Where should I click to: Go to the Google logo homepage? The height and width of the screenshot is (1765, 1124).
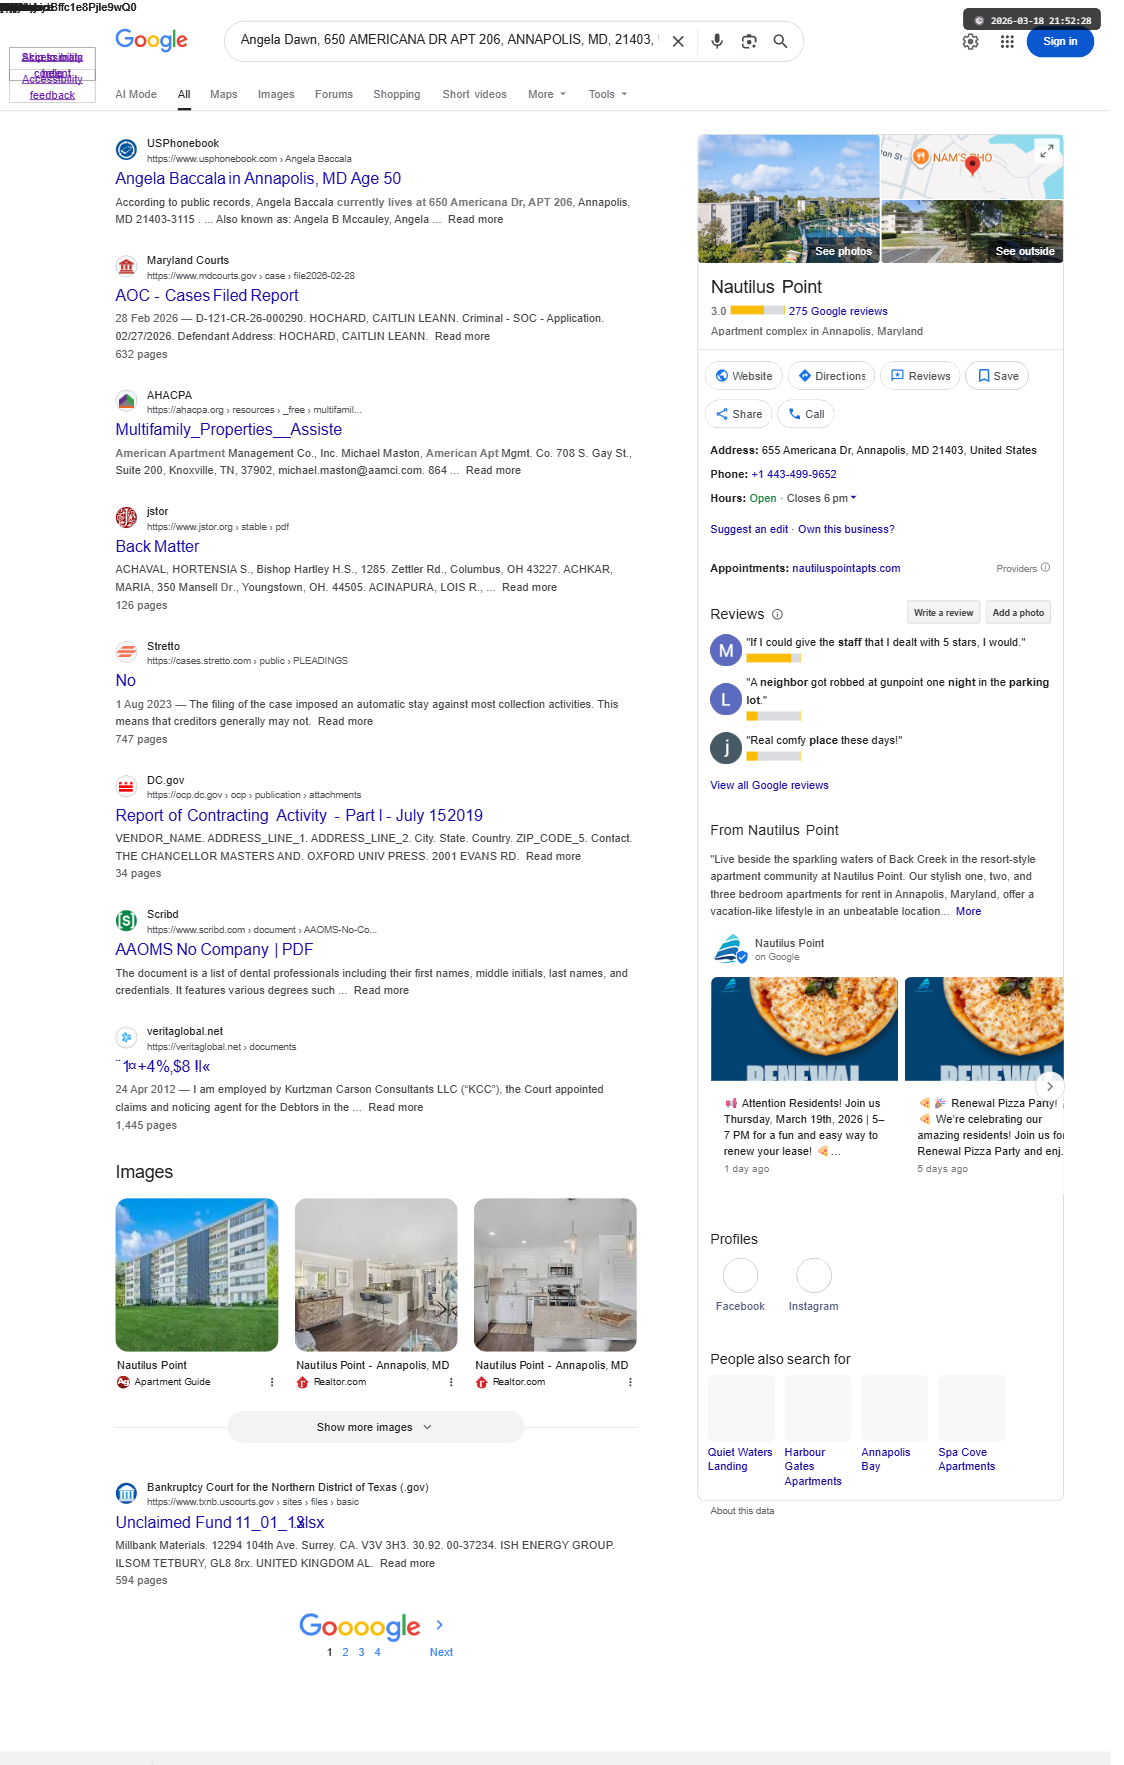coord(151,40)
